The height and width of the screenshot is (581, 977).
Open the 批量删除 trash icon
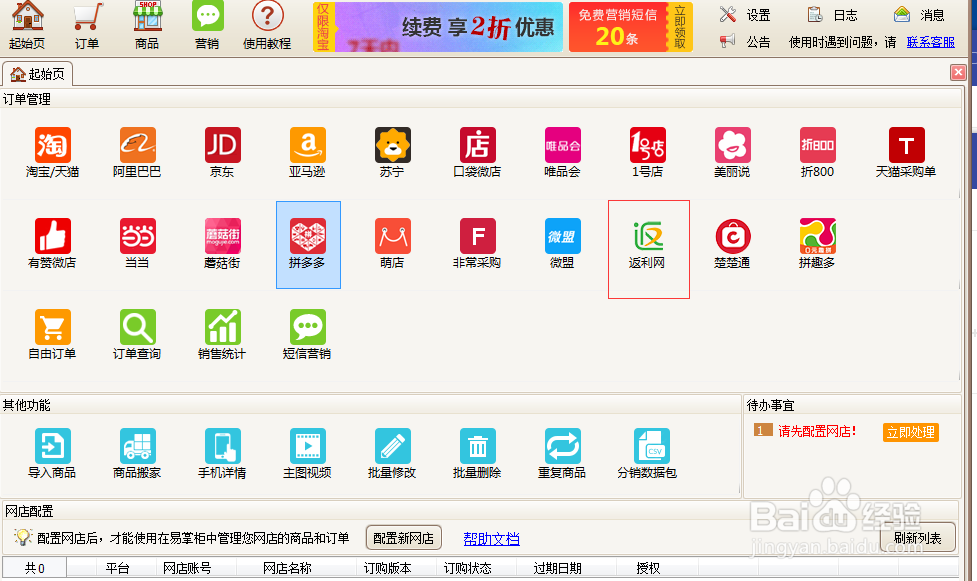(x=477, y=454)
